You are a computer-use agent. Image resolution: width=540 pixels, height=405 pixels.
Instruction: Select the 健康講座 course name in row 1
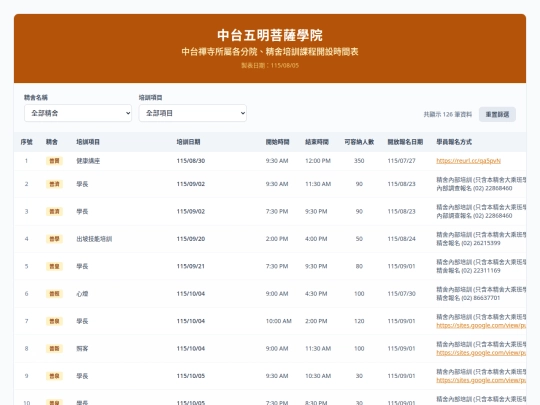pos(88,161)
